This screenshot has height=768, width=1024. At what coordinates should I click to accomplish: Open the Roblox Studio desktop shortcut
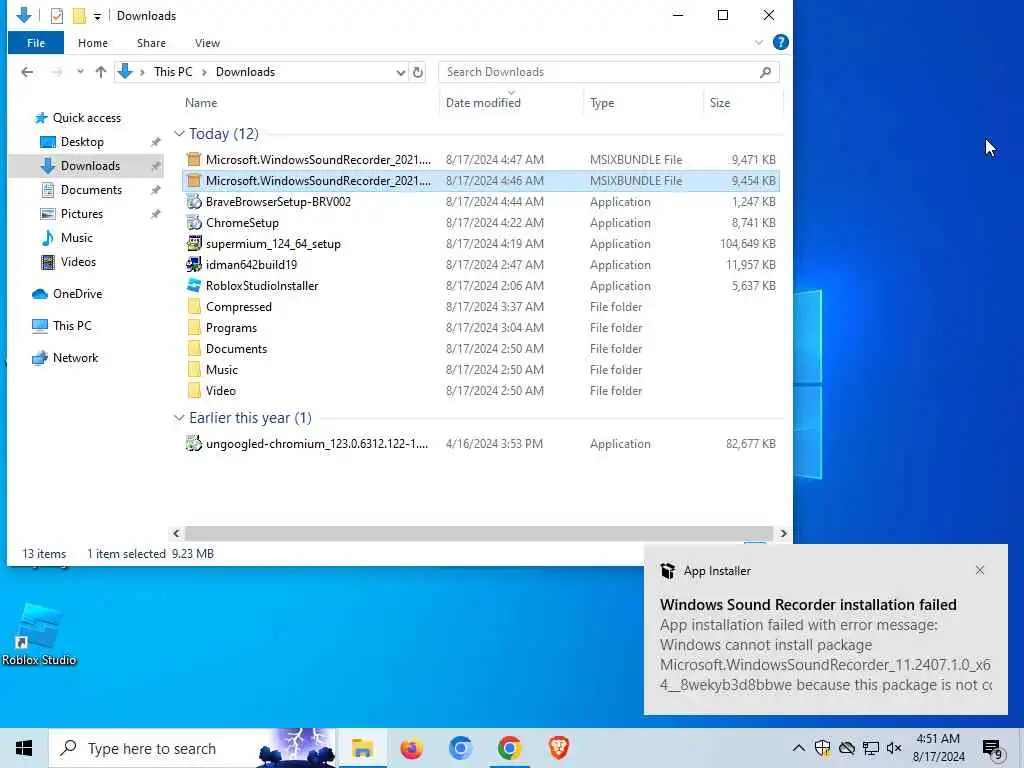tap(39, 635)
